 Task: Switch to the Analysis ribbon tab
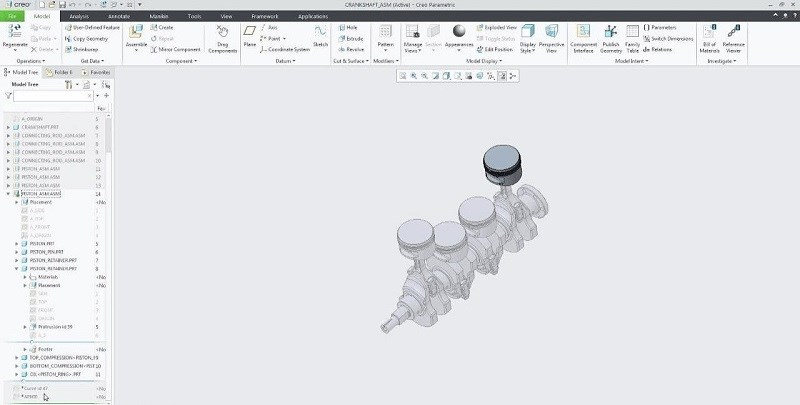(79, 17)
